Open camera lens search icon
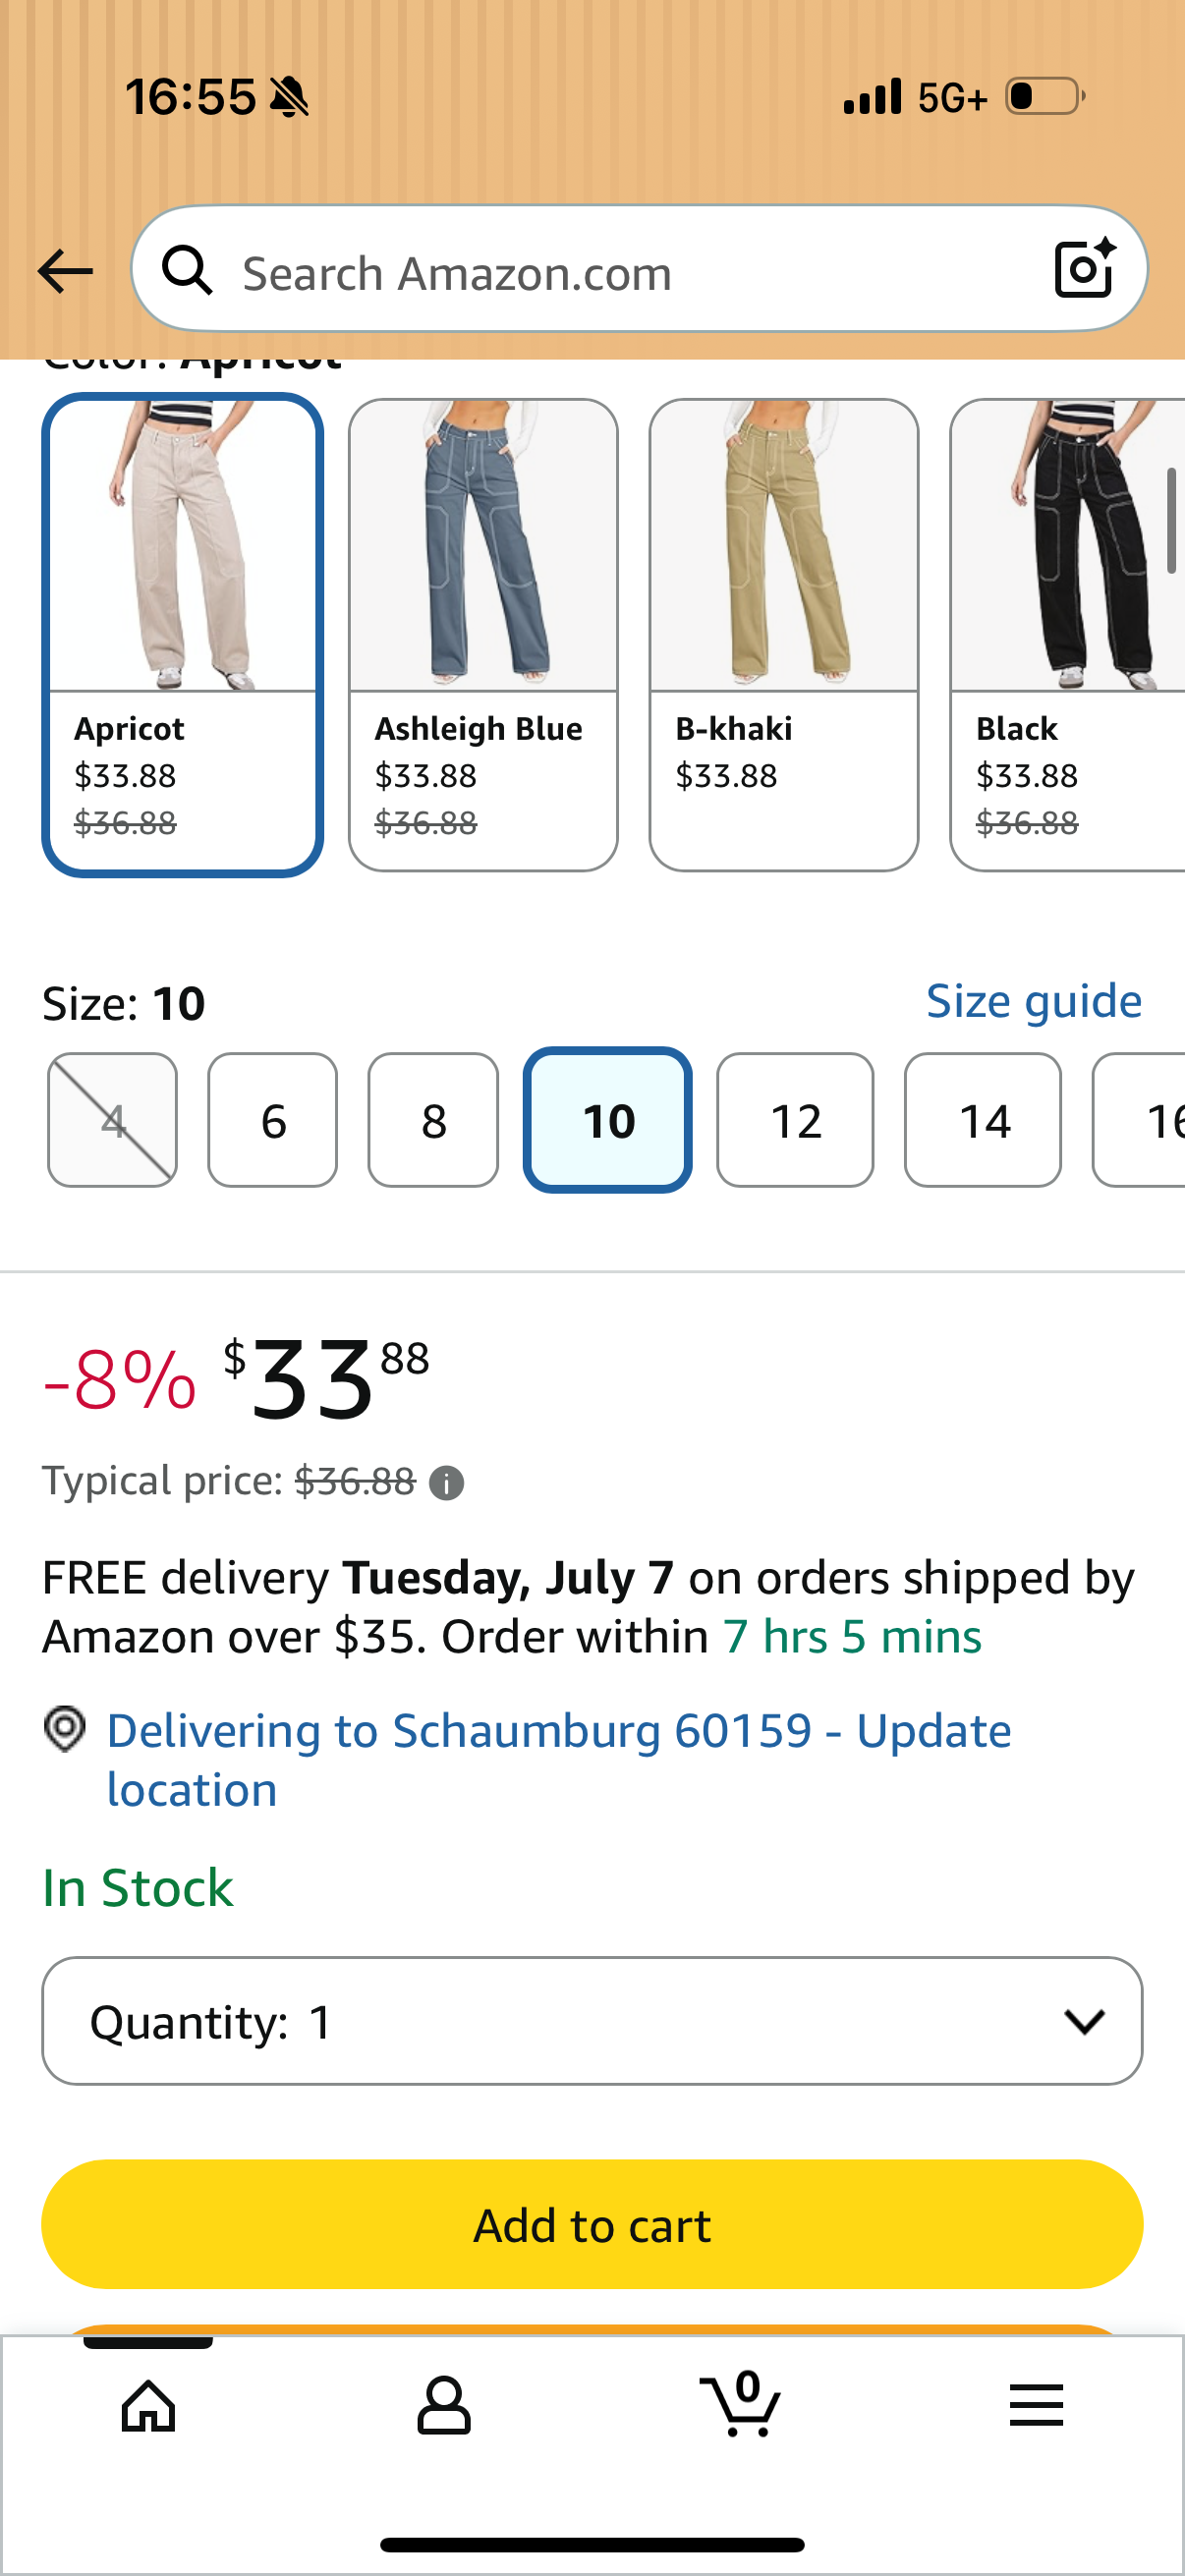This screenshot has width=1185, height=2576. 1085,268
